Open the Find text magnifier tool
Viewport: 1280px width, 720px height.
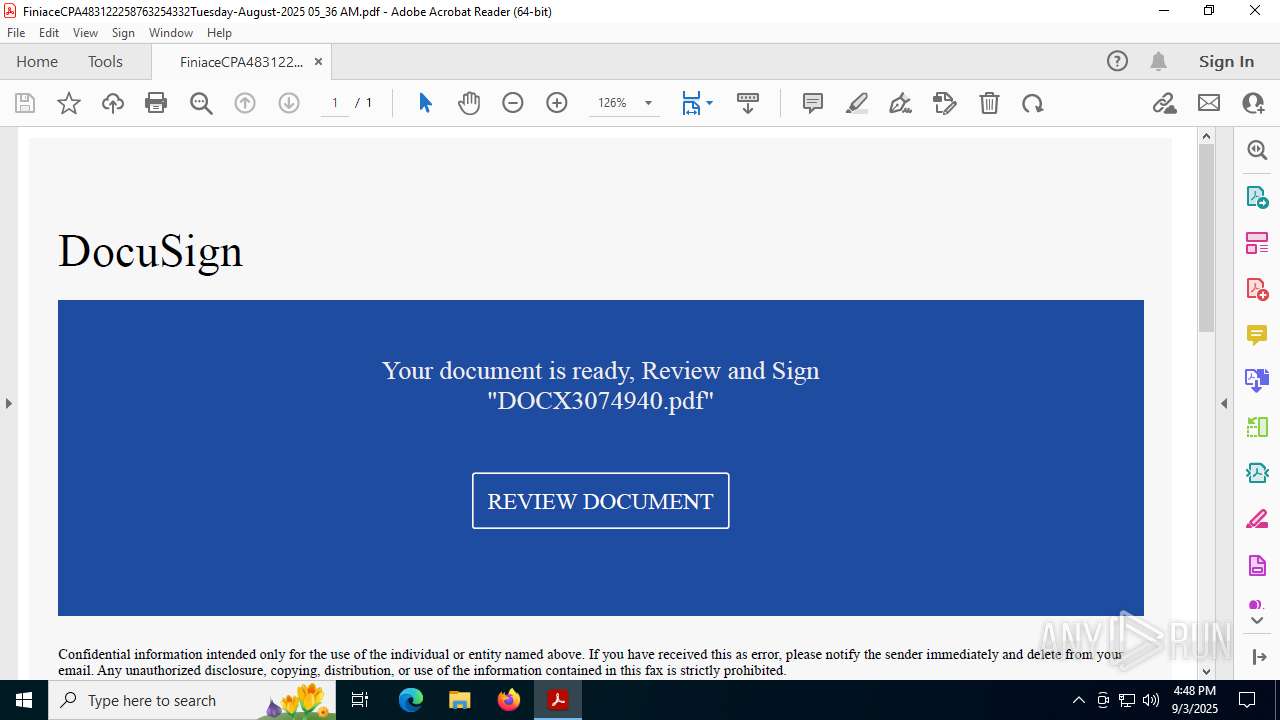201,103
